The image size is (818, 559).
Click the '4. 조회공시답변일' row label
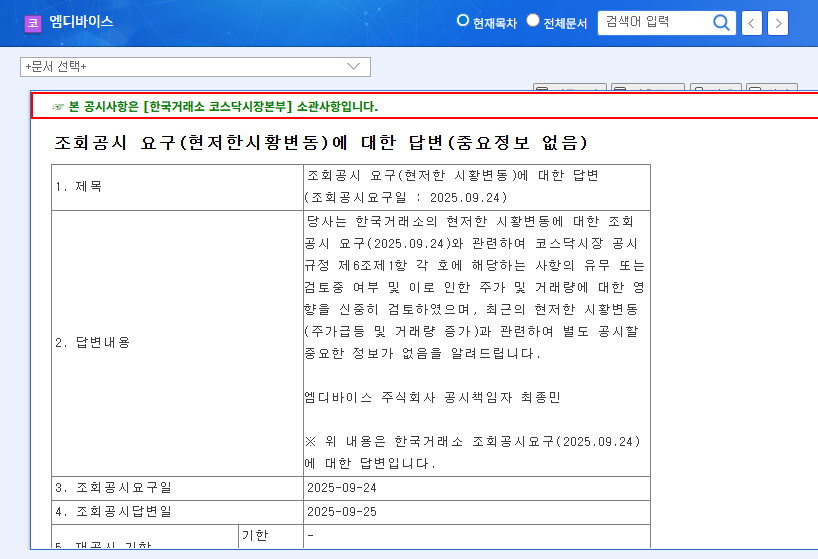[113, 512]
